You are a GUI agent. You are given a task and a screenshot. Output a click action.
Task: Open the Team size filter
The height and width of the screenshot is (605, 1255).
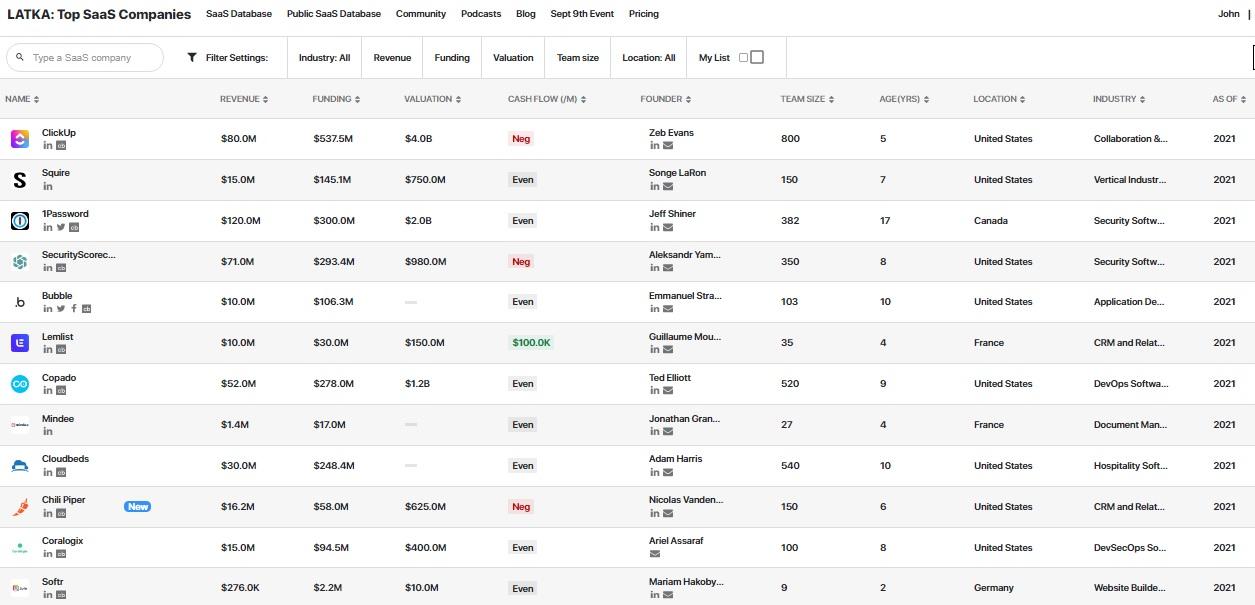578,58
